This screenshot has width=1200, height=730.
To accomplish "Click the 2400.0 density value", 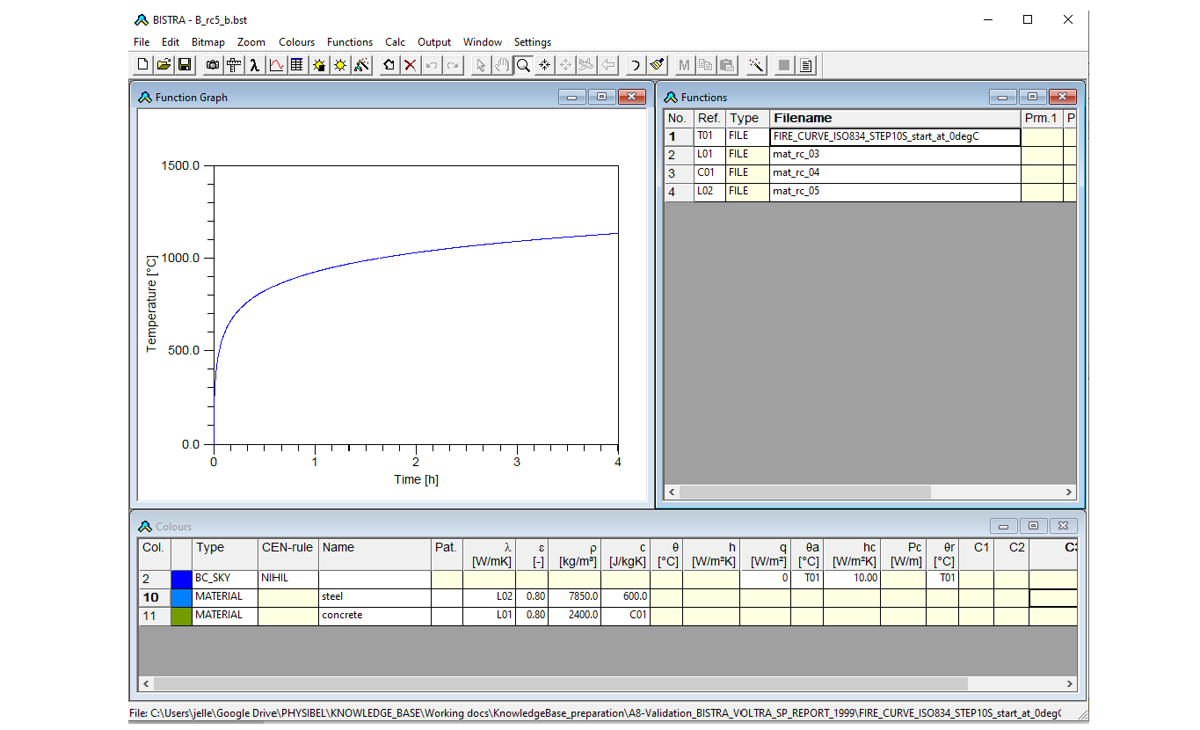I will [x=576, y=616].
